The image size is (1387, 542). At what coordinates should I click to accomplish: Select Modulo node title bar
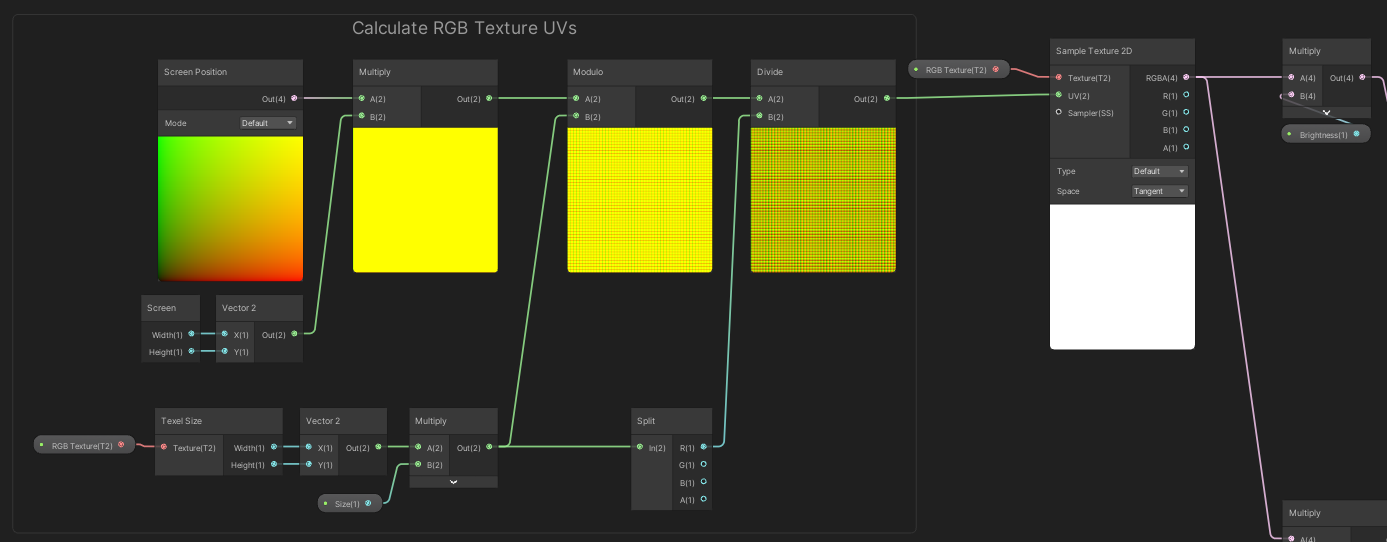click(x=640, y=72)
